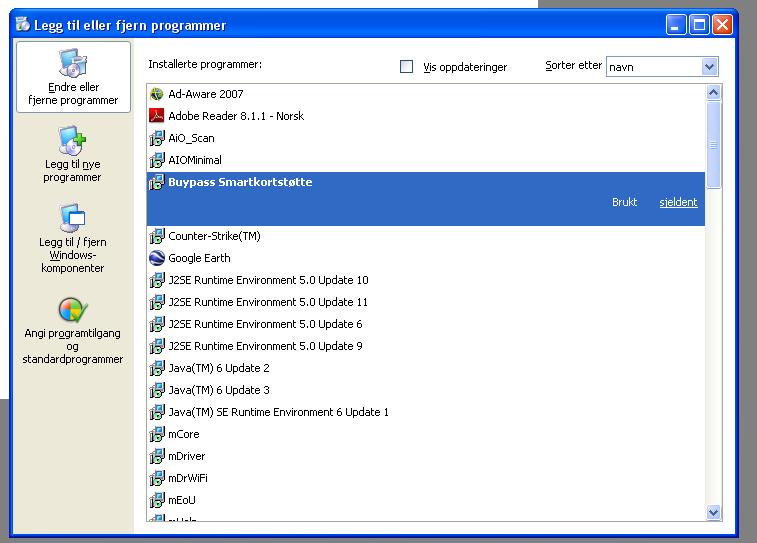
Task: Enable the Vis oppdateringer checkbox
Action: point(407,67)
